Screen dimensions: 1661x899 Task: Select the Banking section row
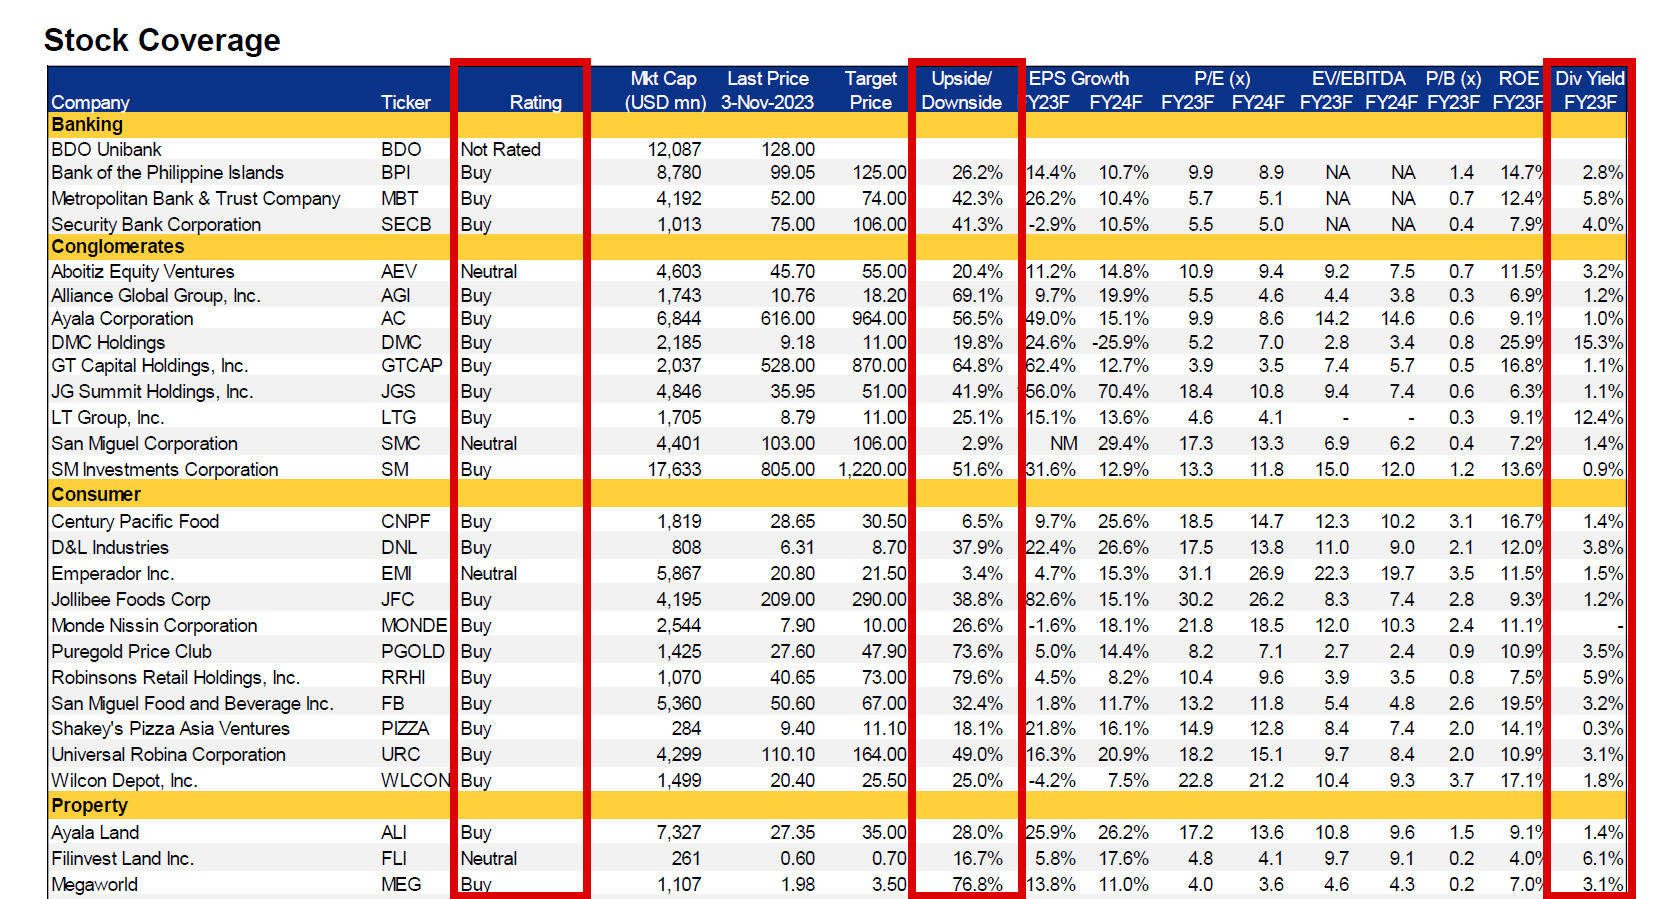[838, 125]
